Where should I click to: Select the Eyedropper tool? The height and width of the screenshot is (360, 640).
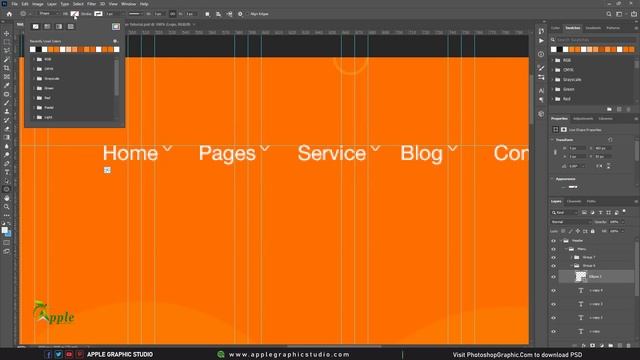[7, 85]
